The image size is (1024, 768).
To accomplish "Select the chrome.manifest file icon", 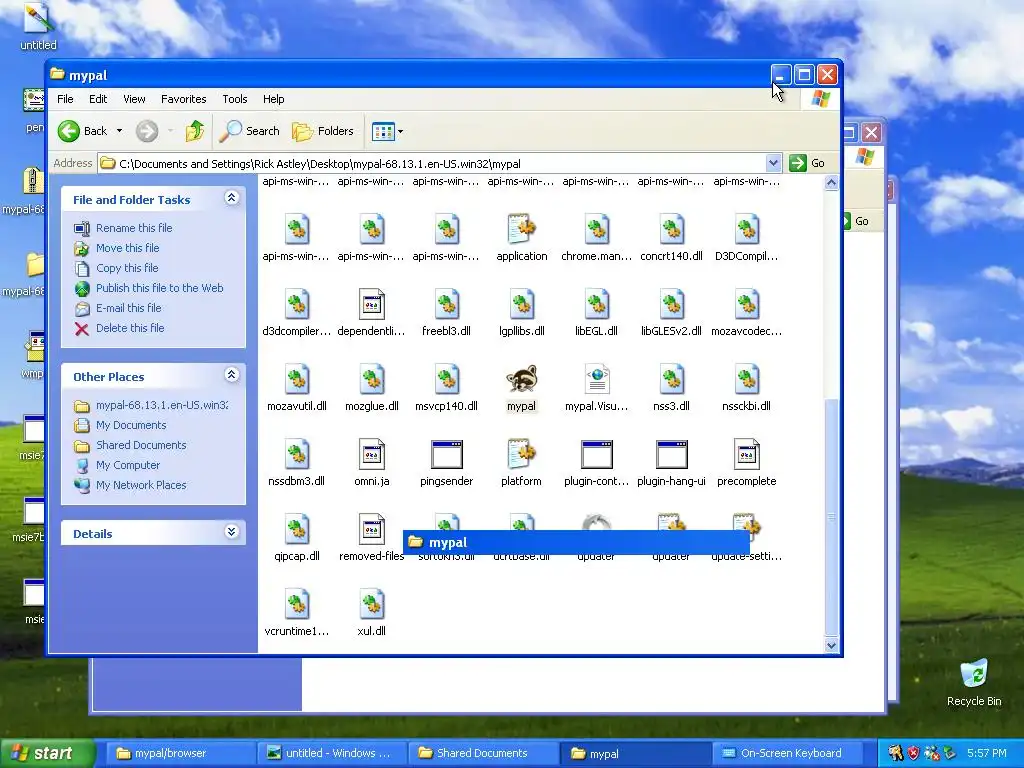I will tap(596, 229).
